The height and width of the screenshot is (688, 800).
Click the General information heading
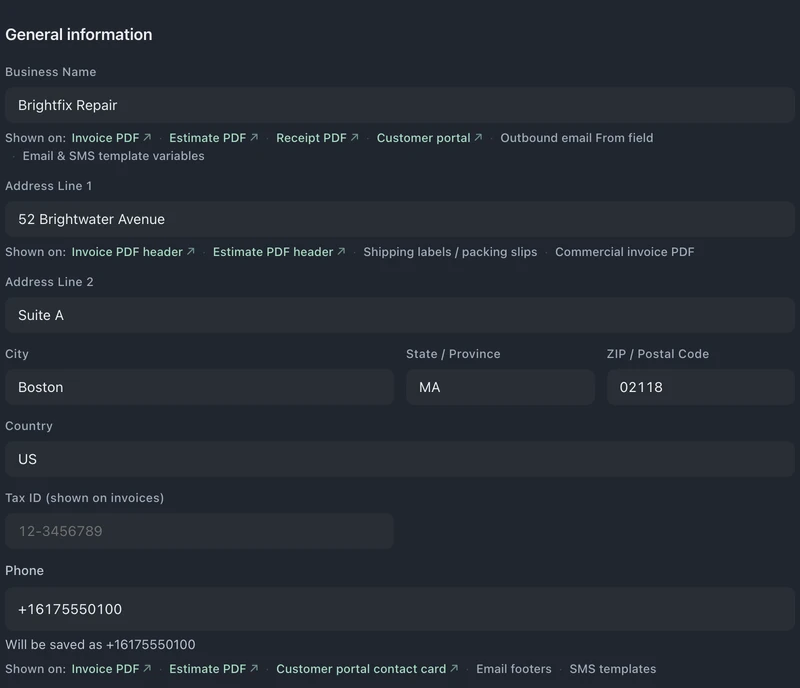click(79, 35)
